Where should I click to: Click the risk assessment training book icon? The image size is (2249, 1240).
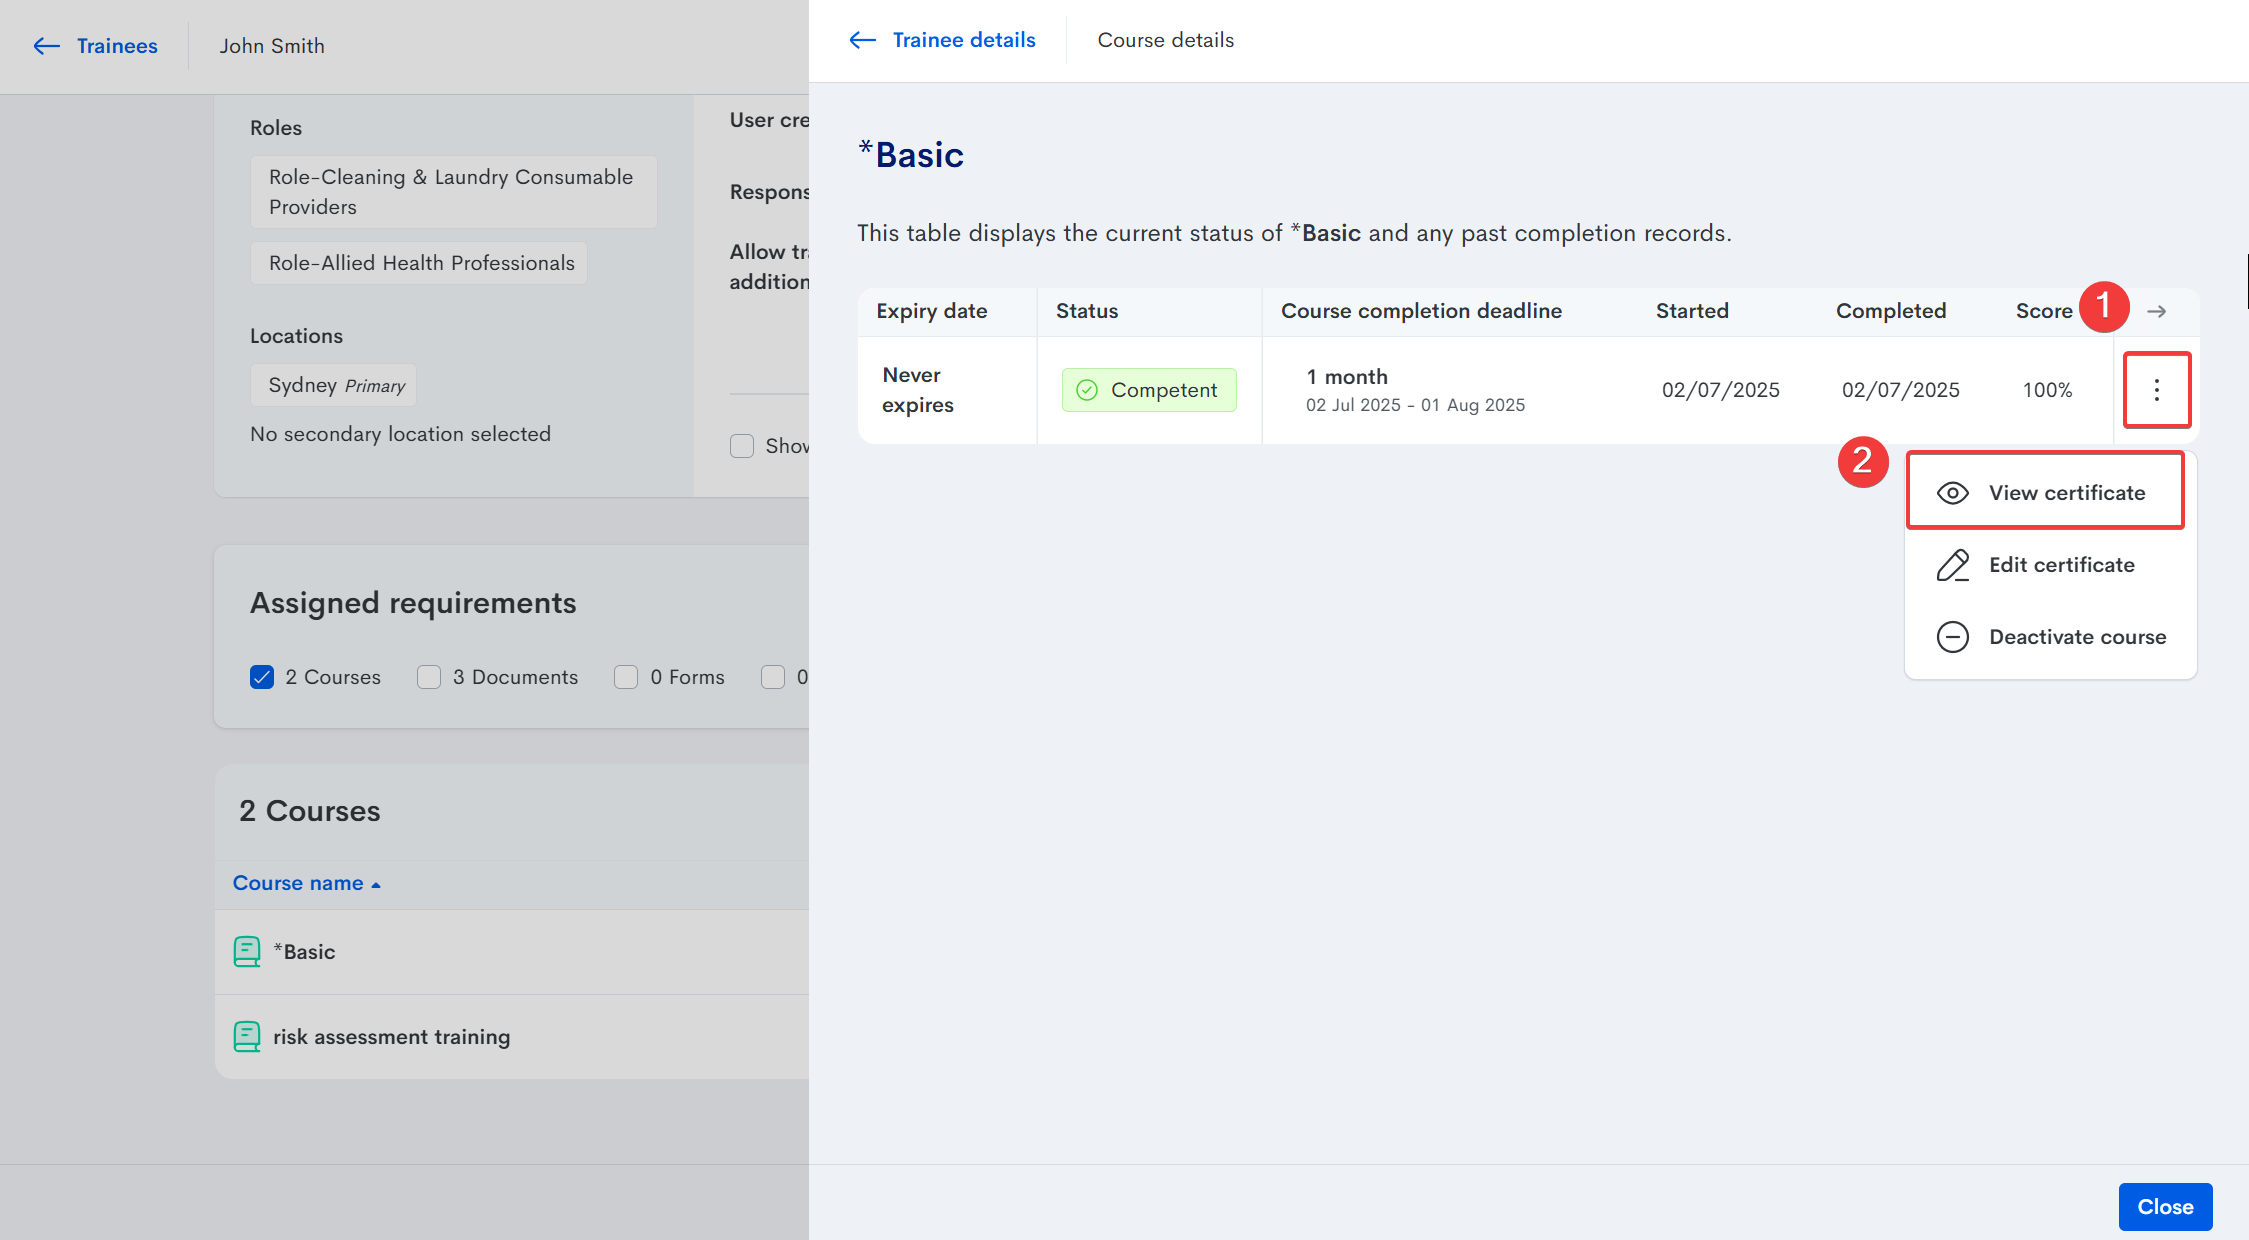[x=246, y=1036]
